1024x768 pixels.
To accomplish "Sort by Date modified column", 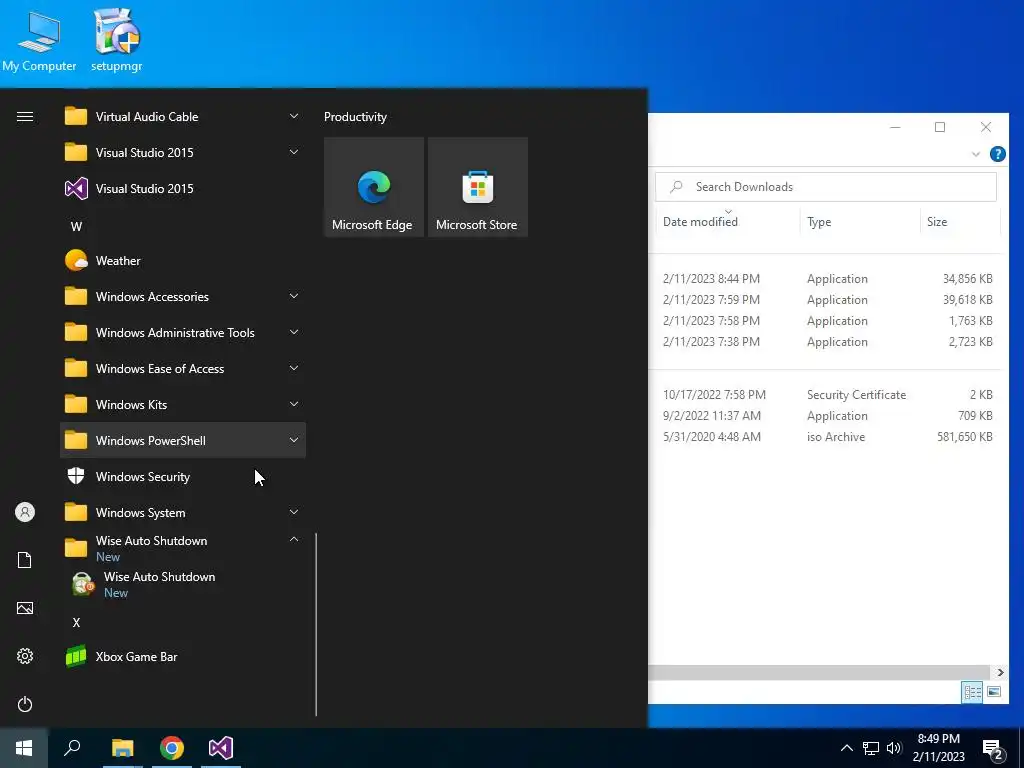I will coord(728,222).
